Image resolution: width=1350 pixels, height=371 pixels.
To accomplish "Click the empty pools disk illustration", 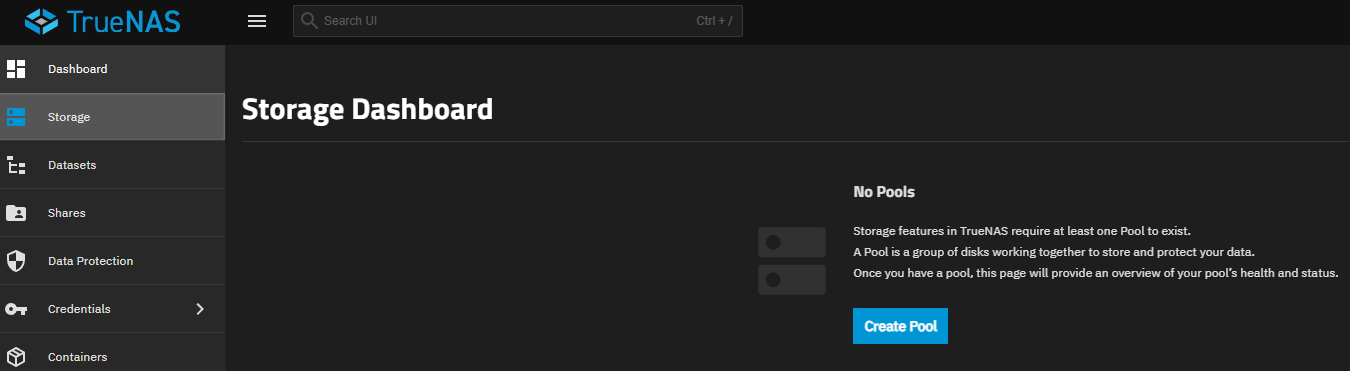I will pos(791,261).
